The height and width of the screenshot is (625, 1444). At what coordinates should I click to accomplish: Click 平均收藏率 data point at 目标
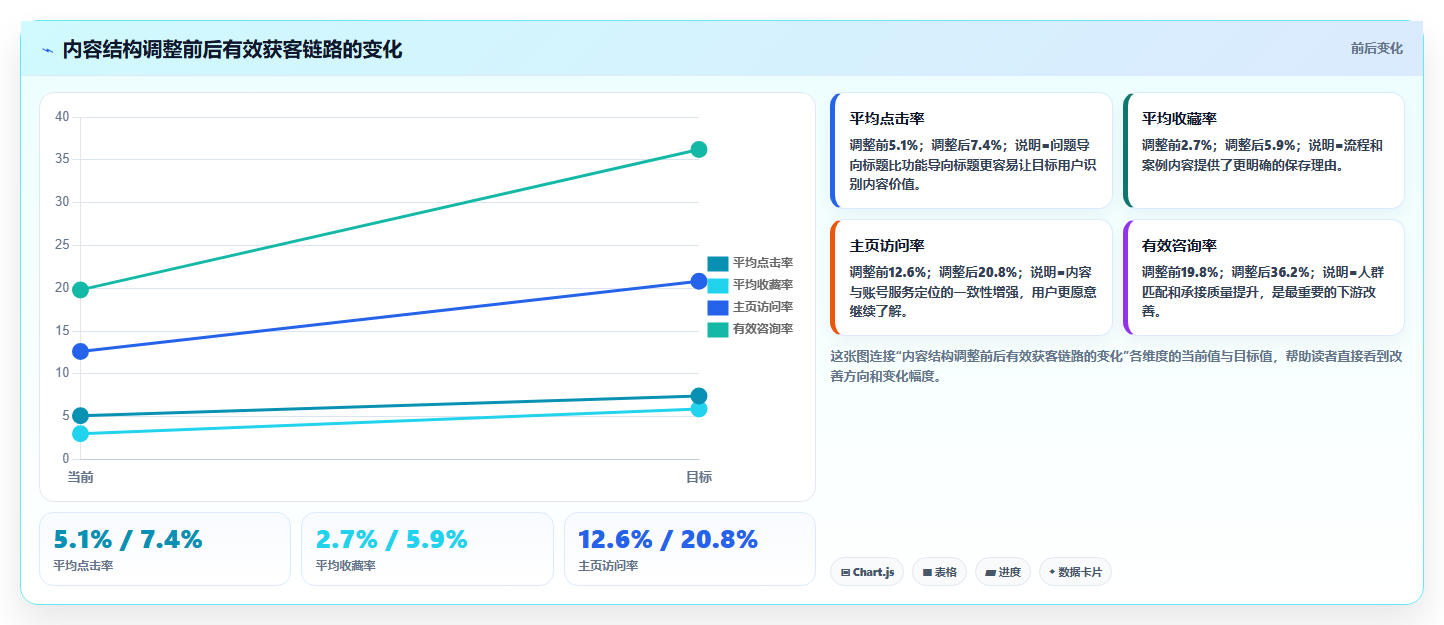(699, 409)
